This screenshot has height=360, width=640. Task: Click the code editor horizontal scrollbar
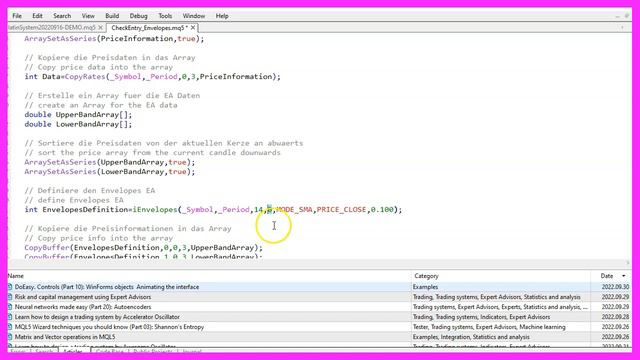[320, 263]
